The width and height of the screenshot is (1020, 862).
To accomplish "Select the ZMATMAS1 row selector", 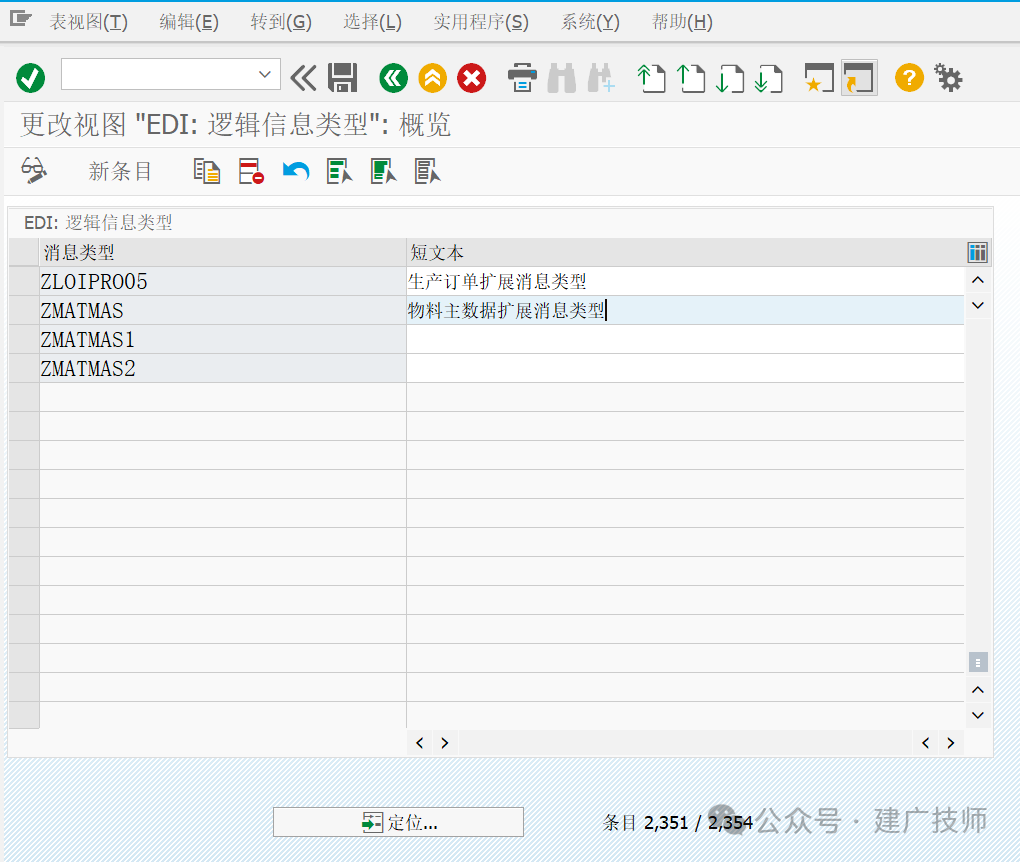I will (24, 340).
